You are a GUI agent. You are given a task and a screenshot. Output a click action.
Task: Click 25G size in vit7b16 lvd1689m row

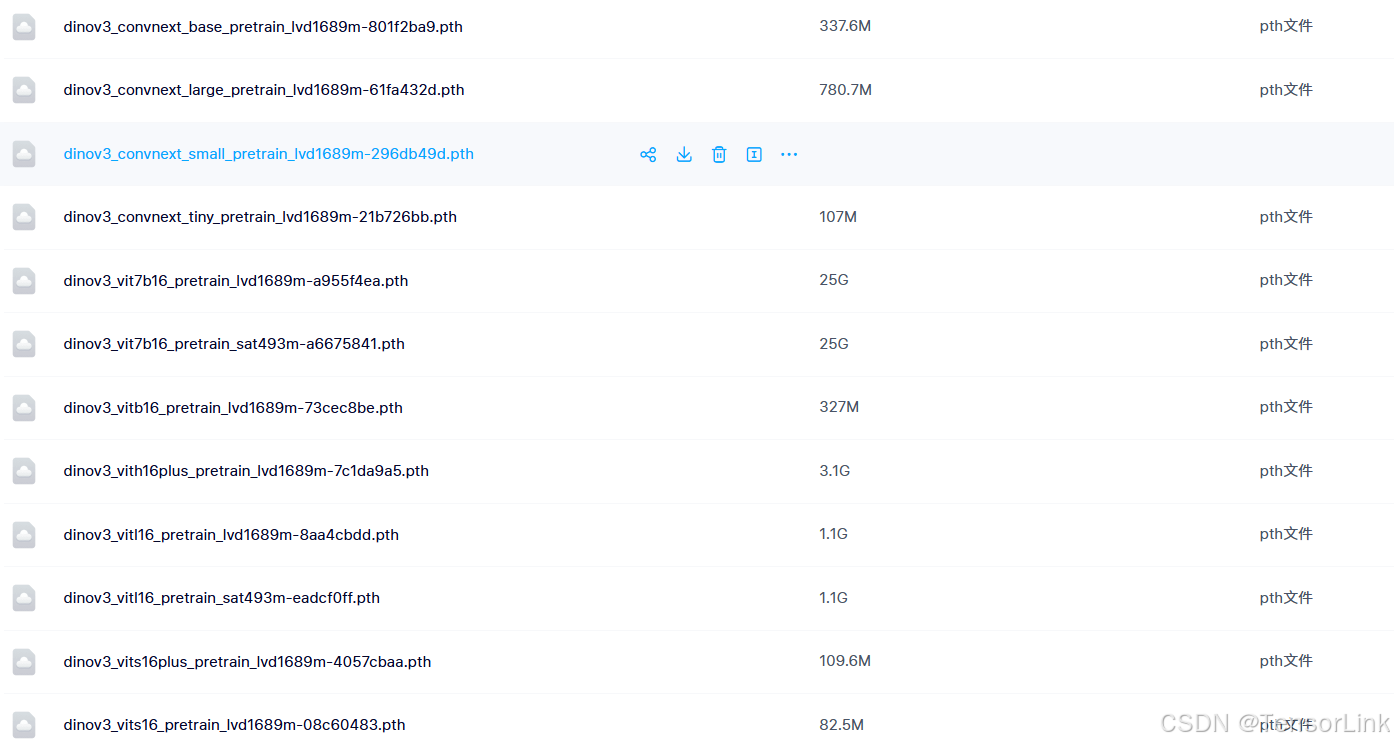coord(834,280)
